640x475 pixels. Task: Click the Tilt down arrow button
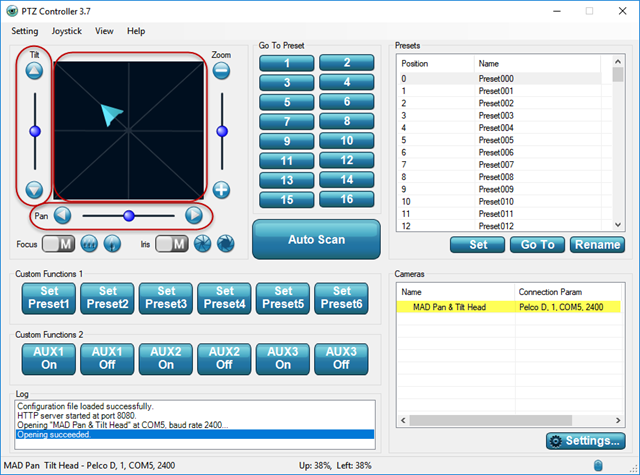(34, 190)
